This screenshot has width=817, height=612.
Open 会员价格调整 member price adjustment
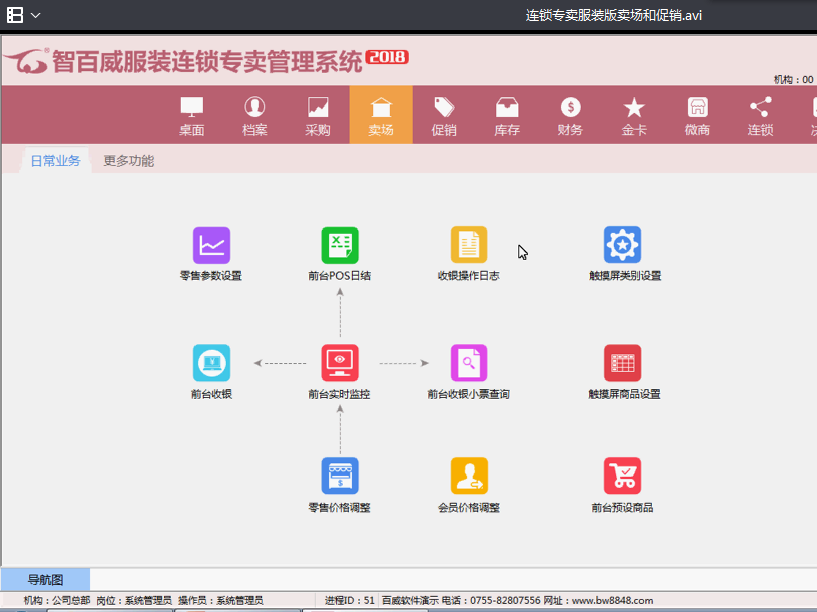click(x=469, y=476)
